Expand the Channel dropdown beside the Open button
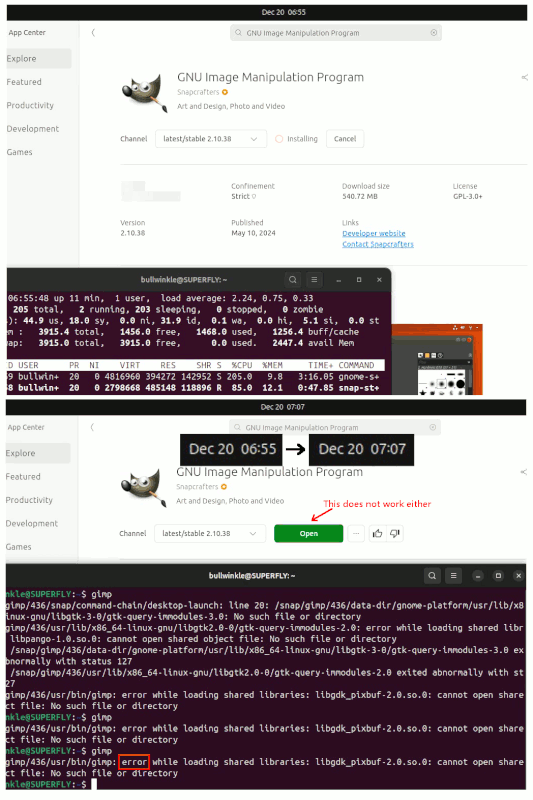Screen dimensions: 533x800 point(210,534)
